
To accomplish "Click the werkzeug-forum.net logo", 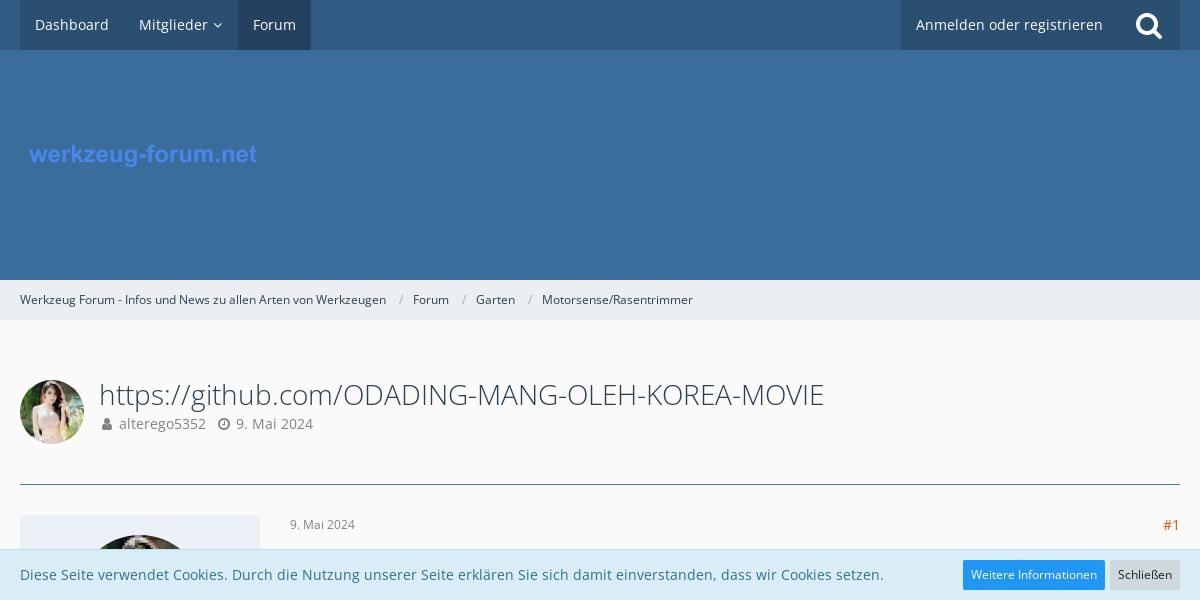I will pos(143,155).
